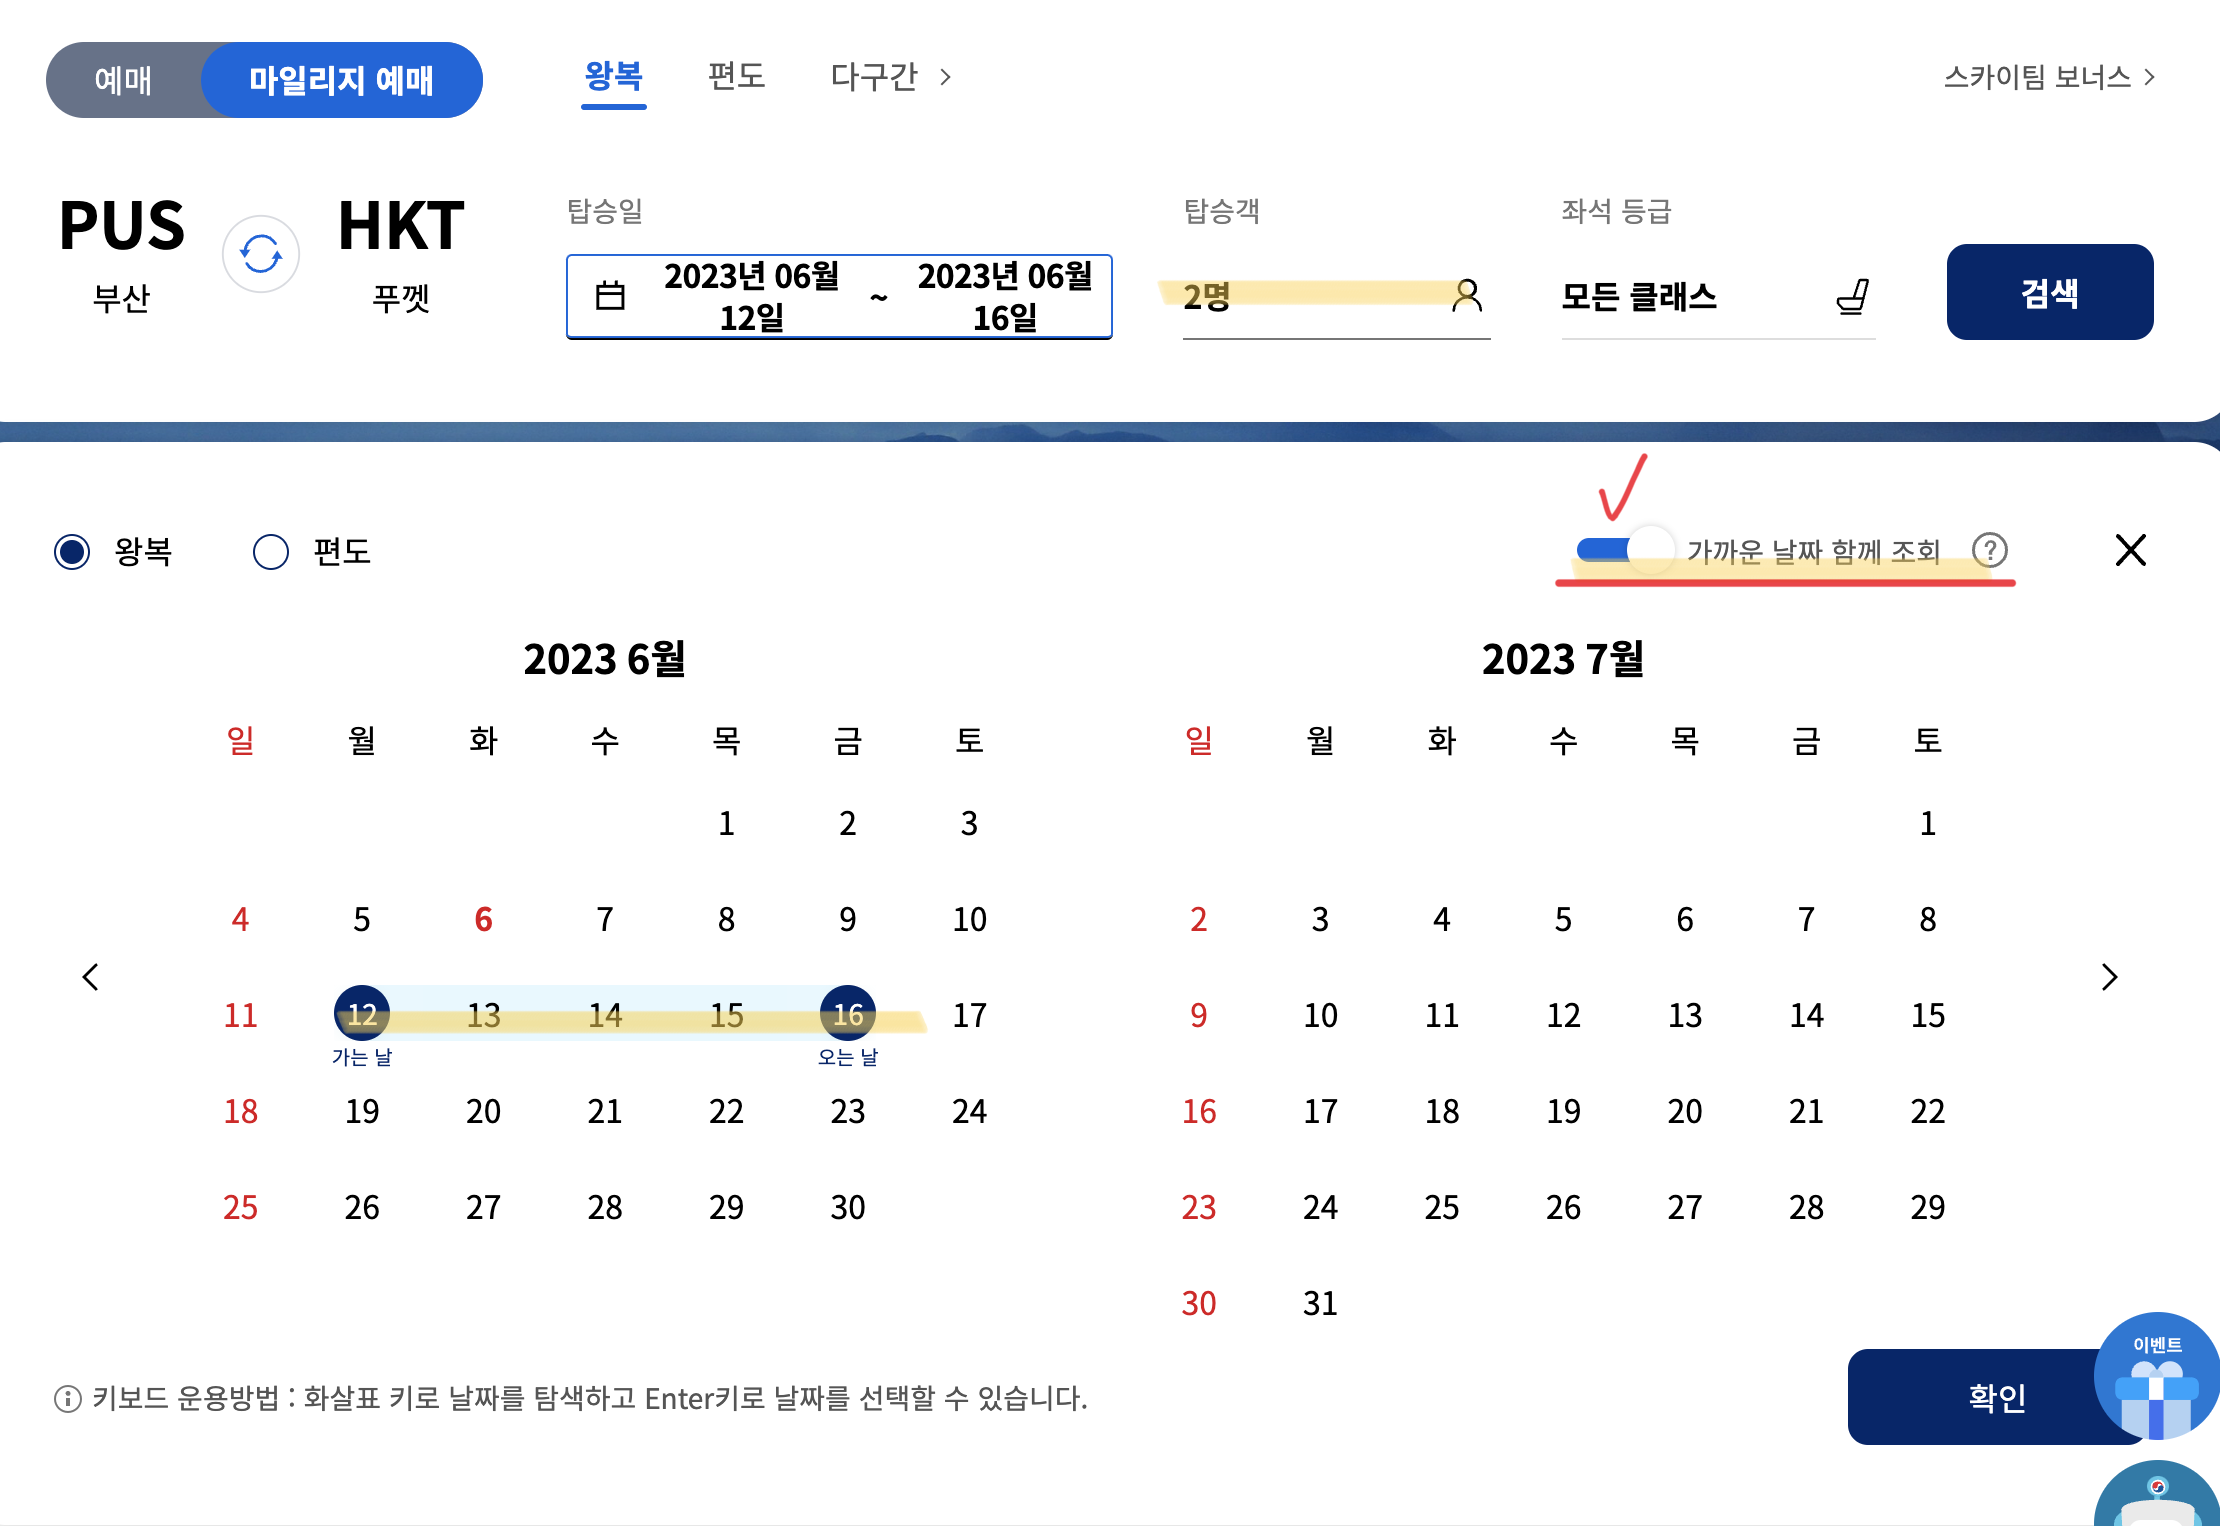Screen dimensions: 2220x1526
Task: Click the help question mark icon
Action: [x=1989, y=550]
